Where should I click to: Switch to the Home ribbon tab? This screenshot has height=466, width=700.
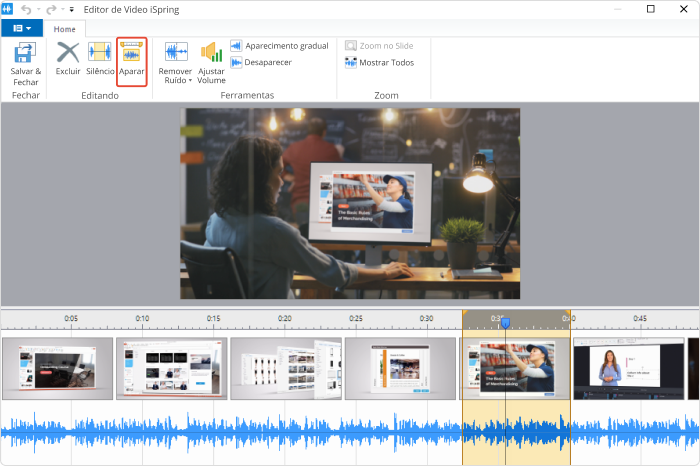coord(65,29)
